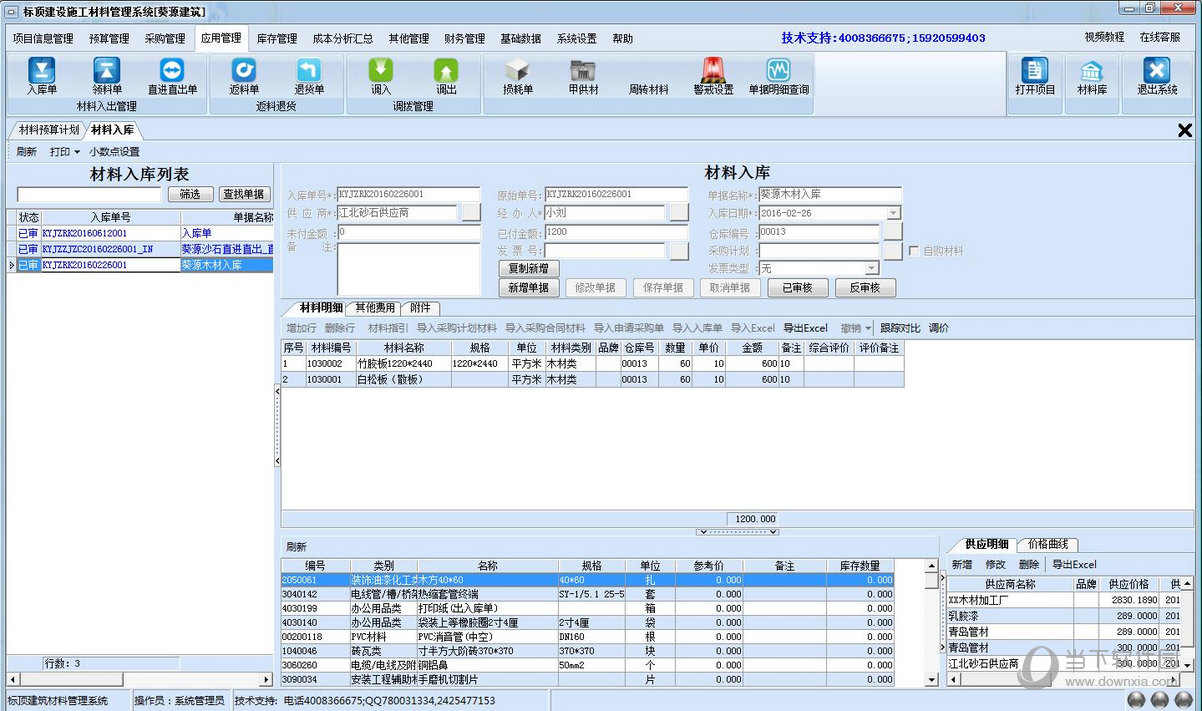This screenshot has height=711, width=1202.
Task: Toggle the 自购材料 checkbox
Action: pos(913,251)
